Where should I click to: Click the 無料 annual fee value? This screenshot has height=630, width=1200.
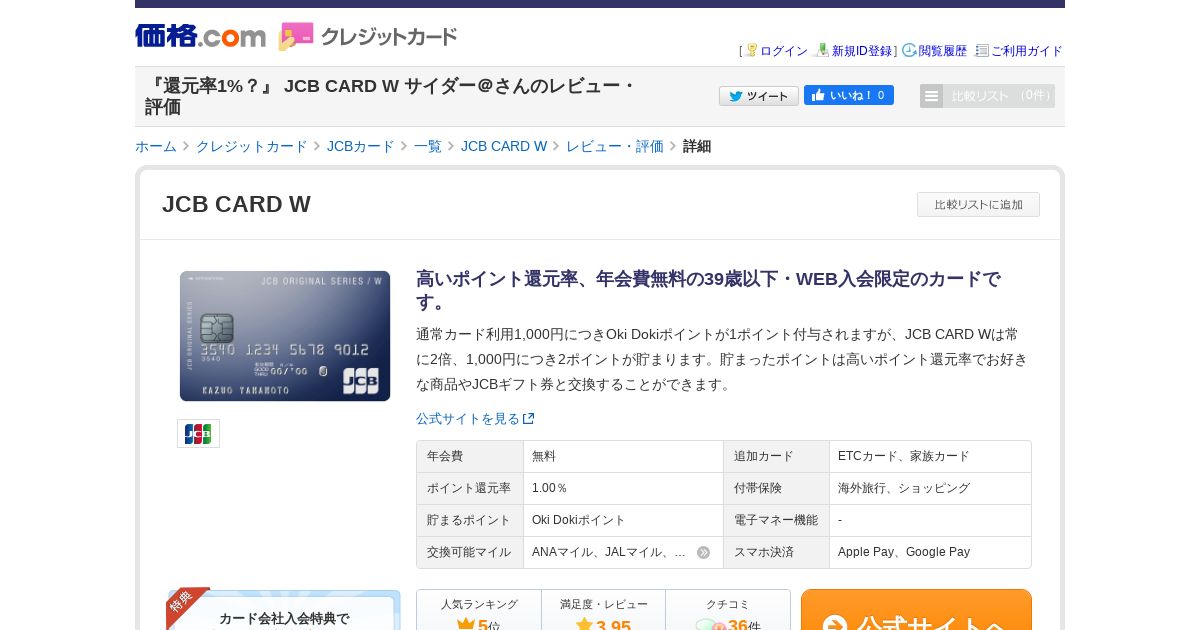click(x=544, y=456)
